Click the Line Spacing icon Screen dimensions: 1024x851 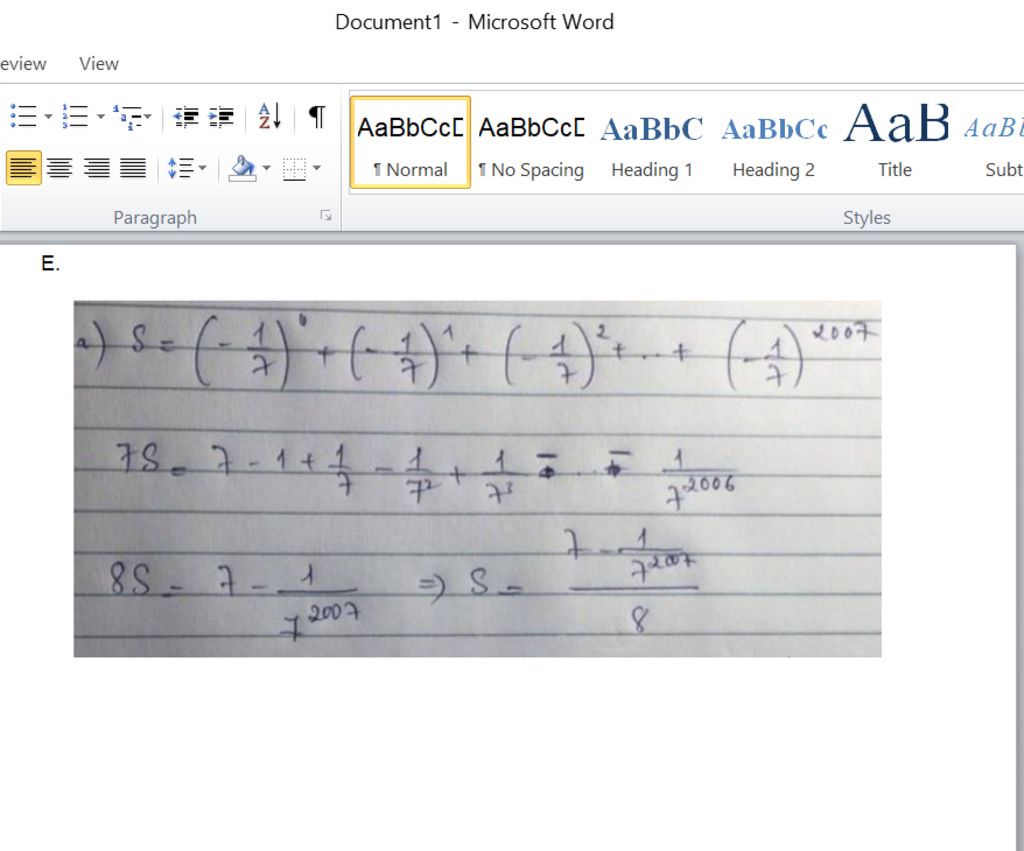click(x=180, y=169)
